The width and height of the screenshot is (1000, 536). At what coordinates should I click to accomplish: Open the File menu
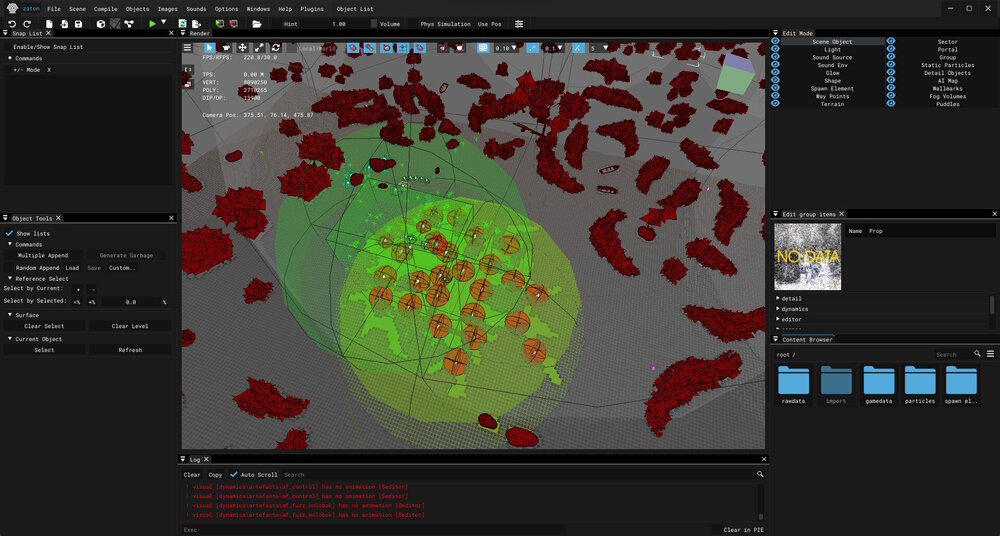54,9
